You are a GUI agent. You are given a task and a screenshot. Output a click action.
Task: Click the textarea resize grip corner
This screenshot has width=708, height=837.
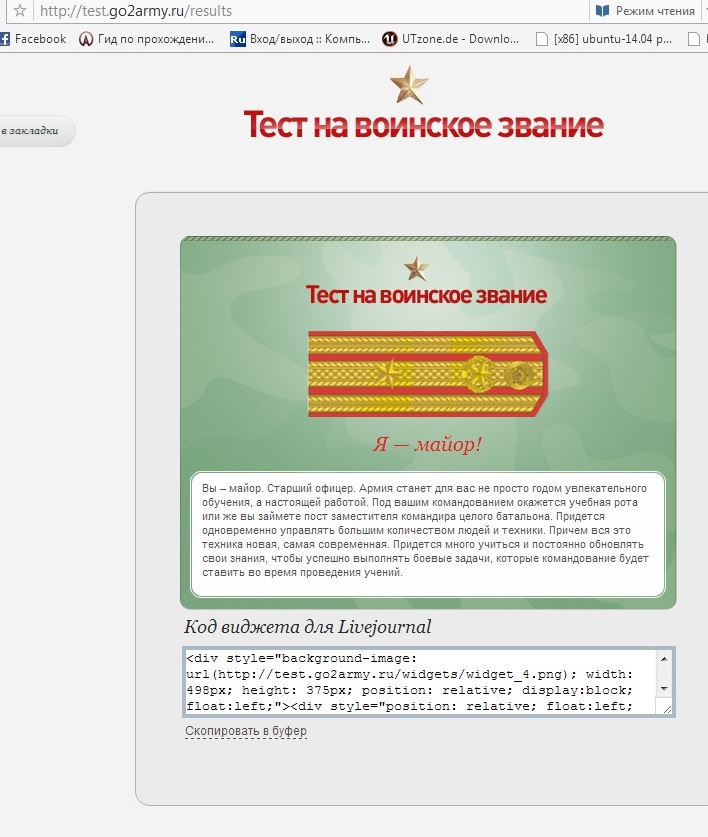[667, 709]
